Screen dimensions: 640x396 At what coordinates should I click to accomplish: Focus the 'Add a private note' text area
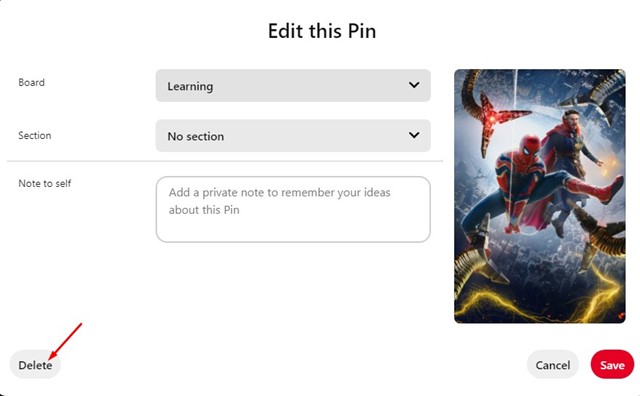point(293,209)
